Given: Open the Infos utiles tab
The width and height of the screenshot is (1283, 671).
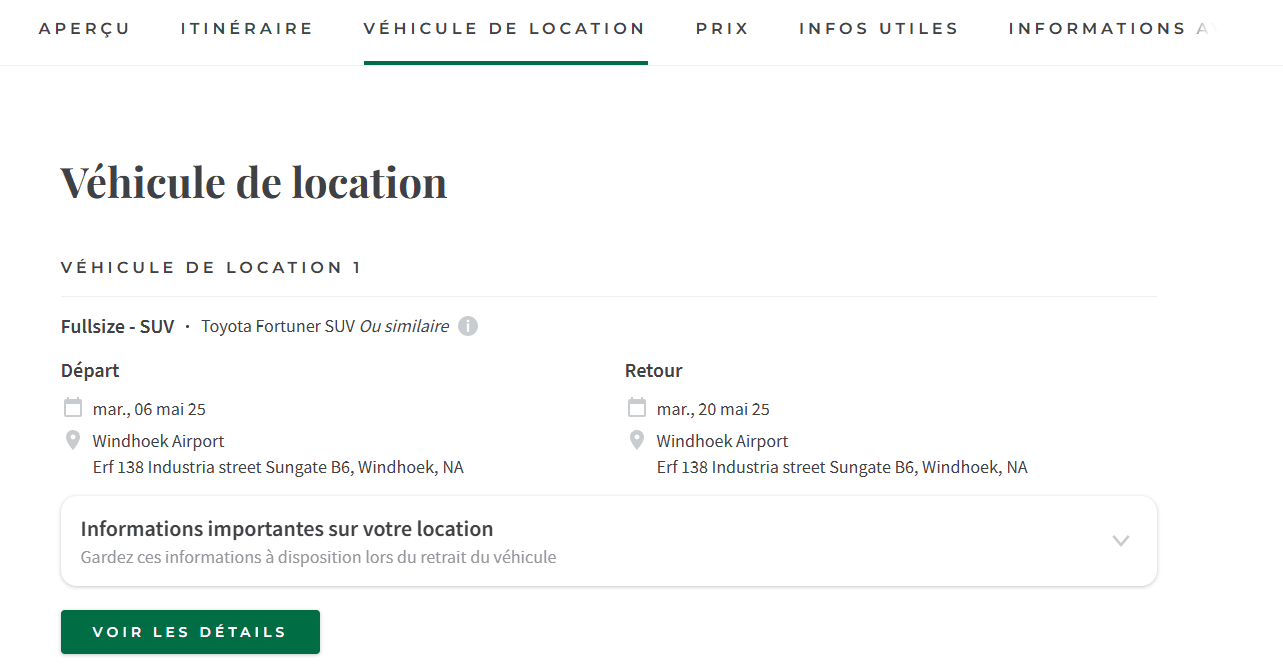Looking at the screenshot, I should (x=878, y=29).
